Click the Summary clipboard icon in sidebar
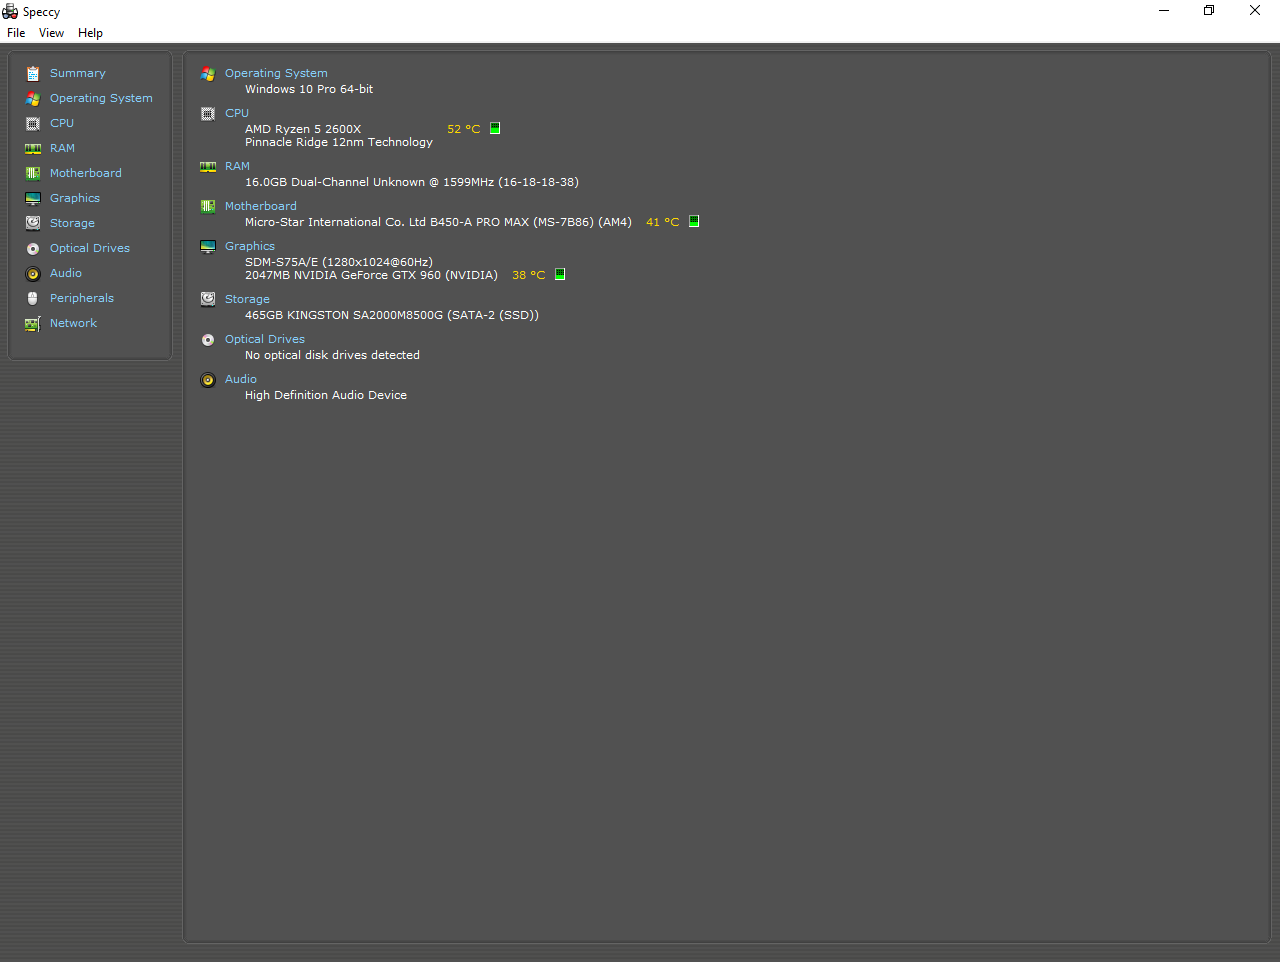The height and width of the screenshot is (962, 1280). point(33,73)
